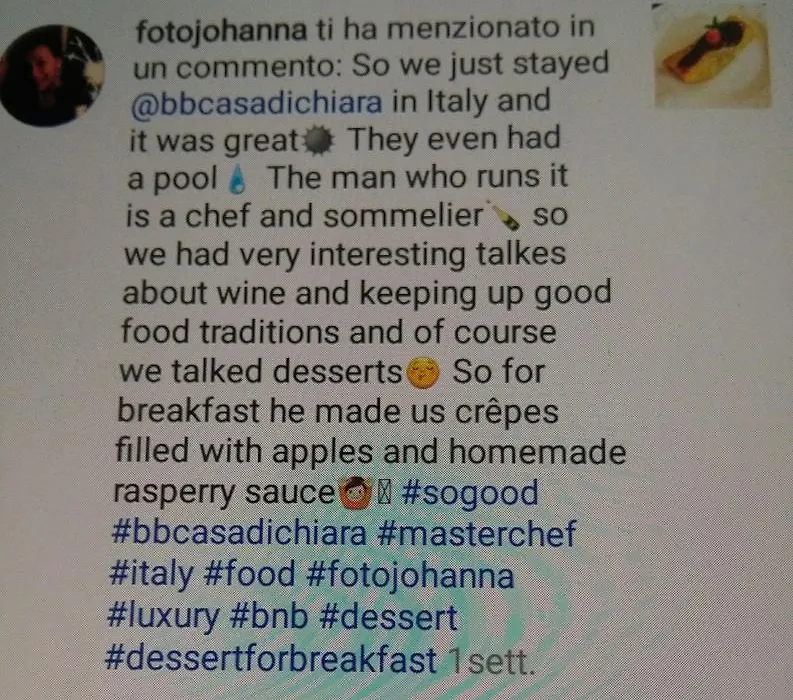Tap the #sogood hashtag
Image resolution: width=793 pixels, height=700 pixels.
pos(469,493)
